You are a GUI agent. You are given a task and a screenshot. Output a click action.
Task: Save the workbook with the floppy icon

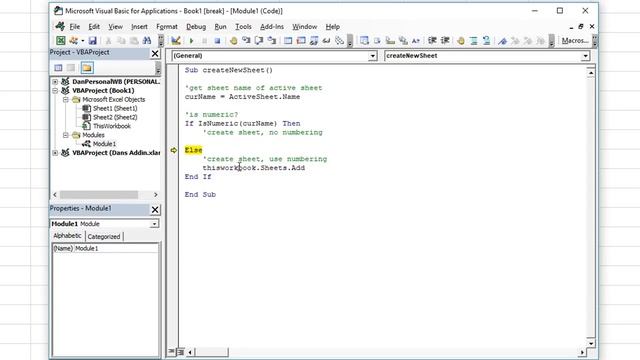93,40
